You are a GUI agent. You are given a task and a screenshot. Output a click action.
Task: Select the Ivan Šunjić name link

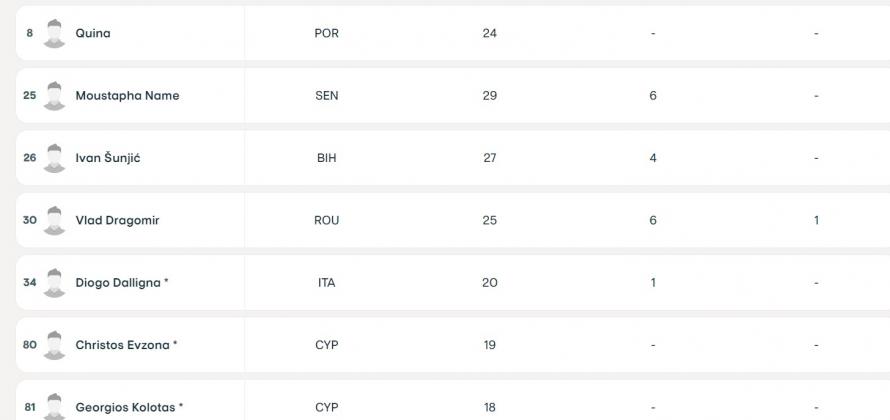pyautogui.click(x=108, y=158)
